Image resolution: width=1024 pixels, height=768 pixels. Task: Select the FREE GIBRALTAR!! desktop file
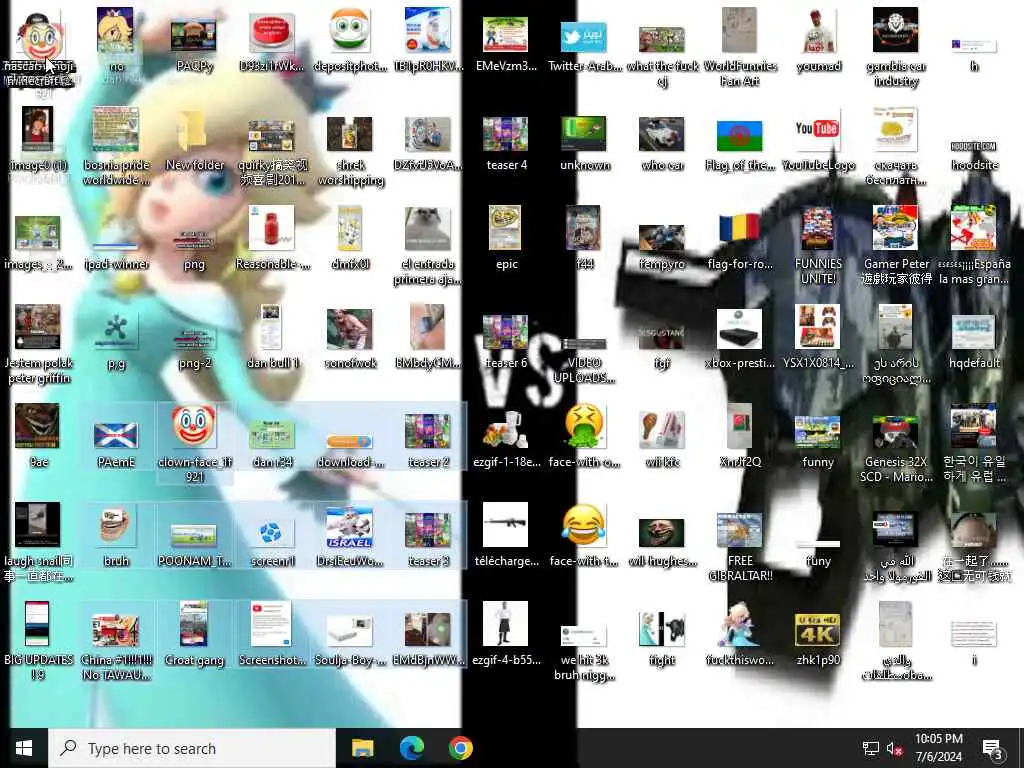click(x=739, y=547)
